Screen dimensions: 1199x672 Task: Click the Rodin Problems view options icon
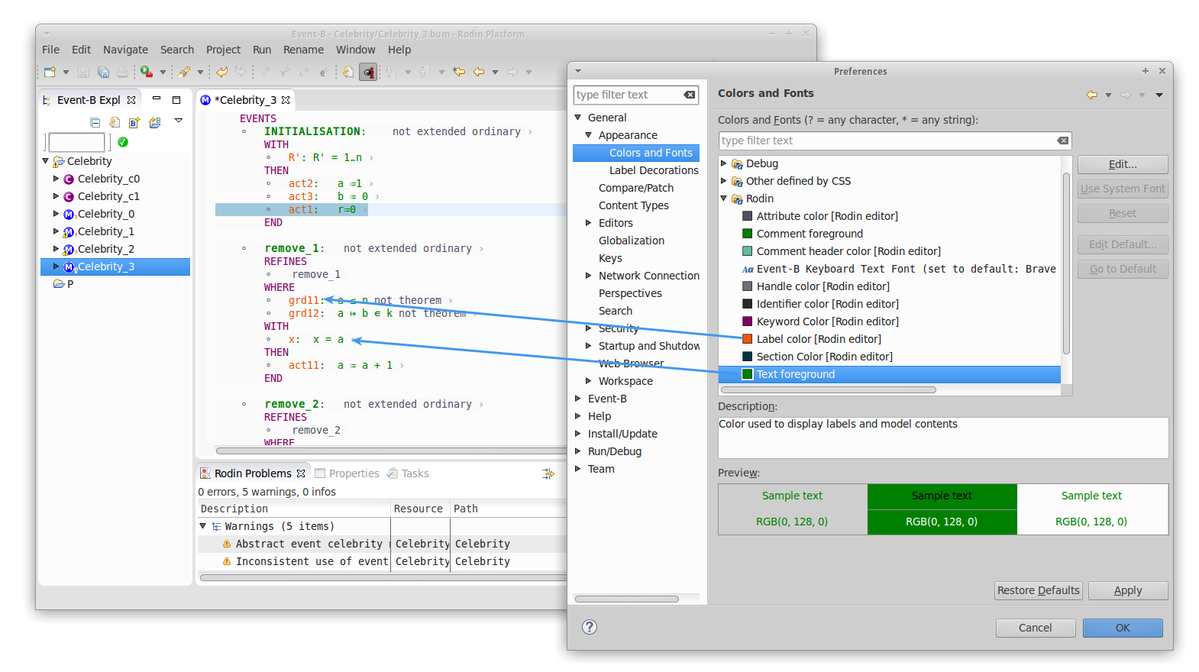(x=548, y=474)
